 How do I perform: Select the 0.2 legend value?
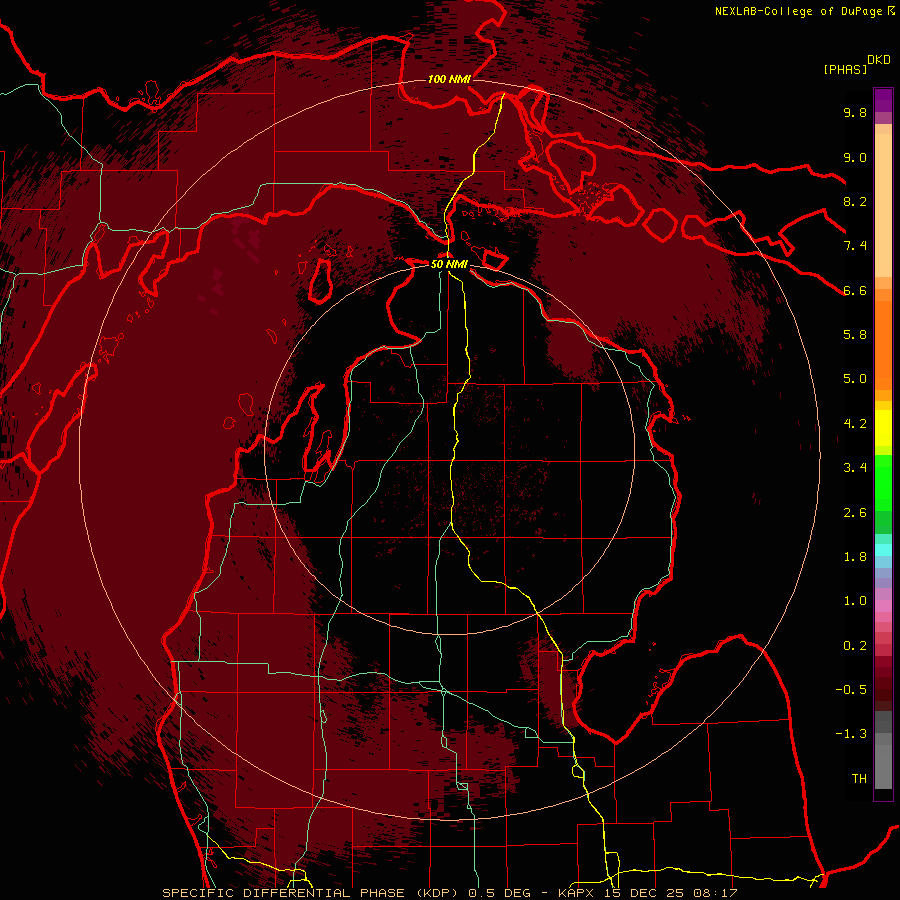tap(855, 646)
